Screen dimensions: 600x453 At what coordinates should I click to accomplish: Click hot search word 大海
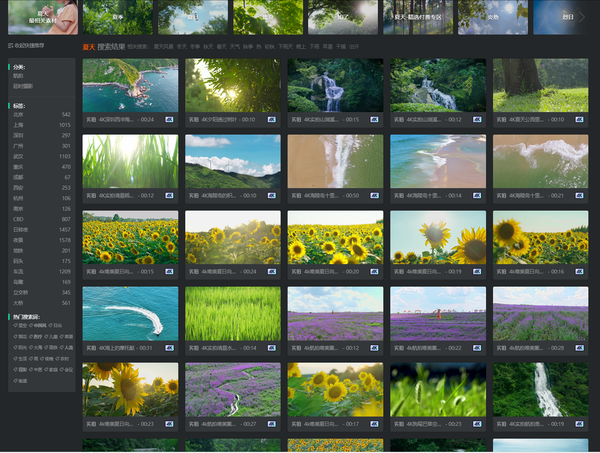tap(36, 348)
